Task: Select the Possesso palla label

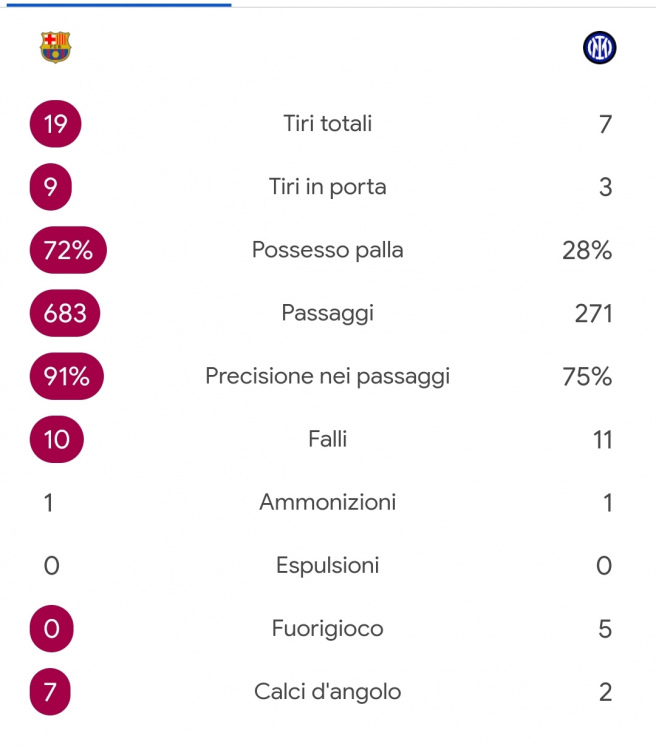Action: (328, 250)
